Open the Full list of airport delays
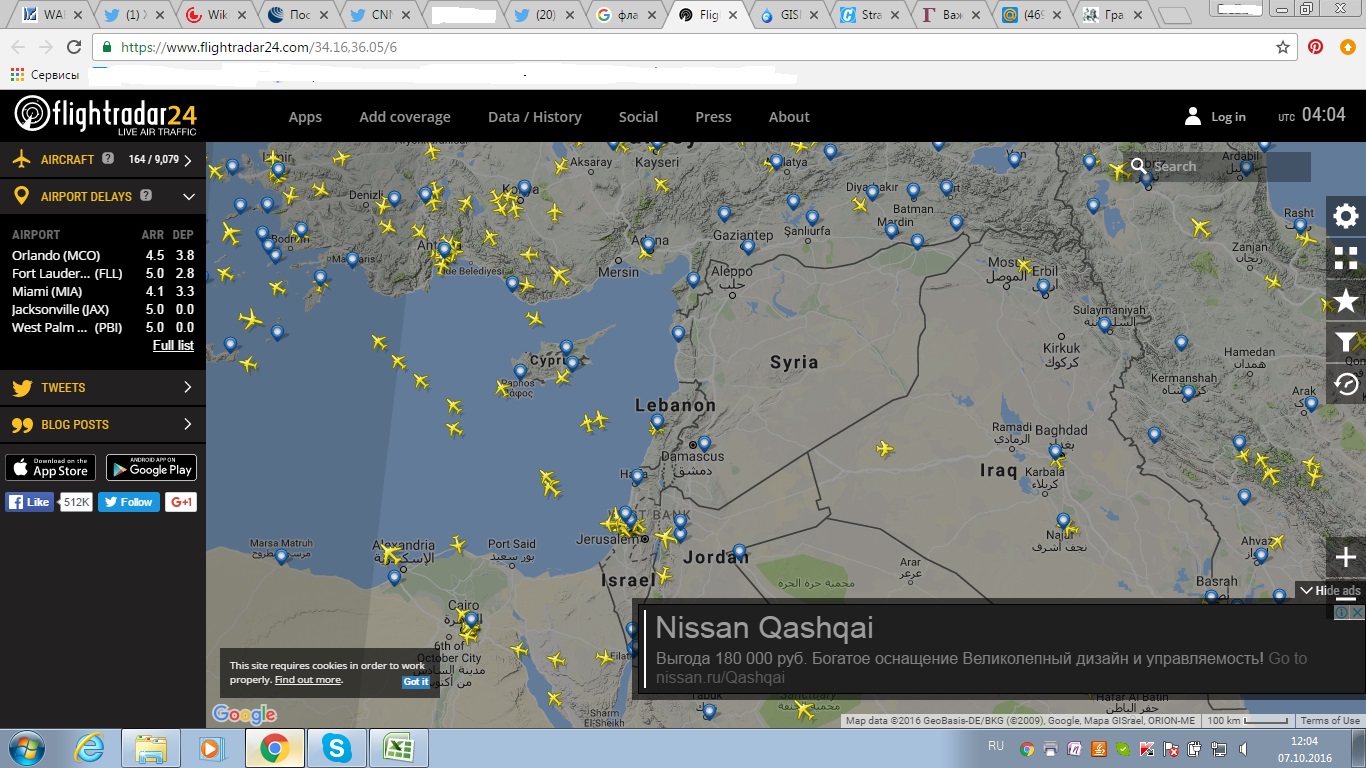The height and width of the screenshot is (768, 1366). point(173,346)
